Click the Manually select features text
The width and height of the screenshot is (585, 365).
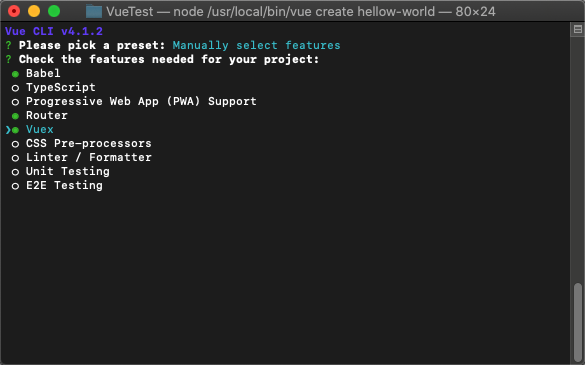point(256,46)
